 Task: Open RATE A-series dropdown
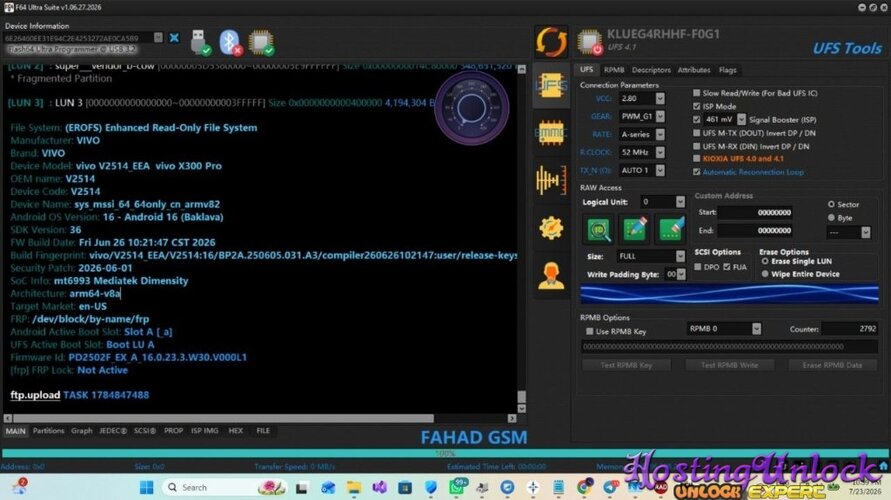[x=660, y=134]
